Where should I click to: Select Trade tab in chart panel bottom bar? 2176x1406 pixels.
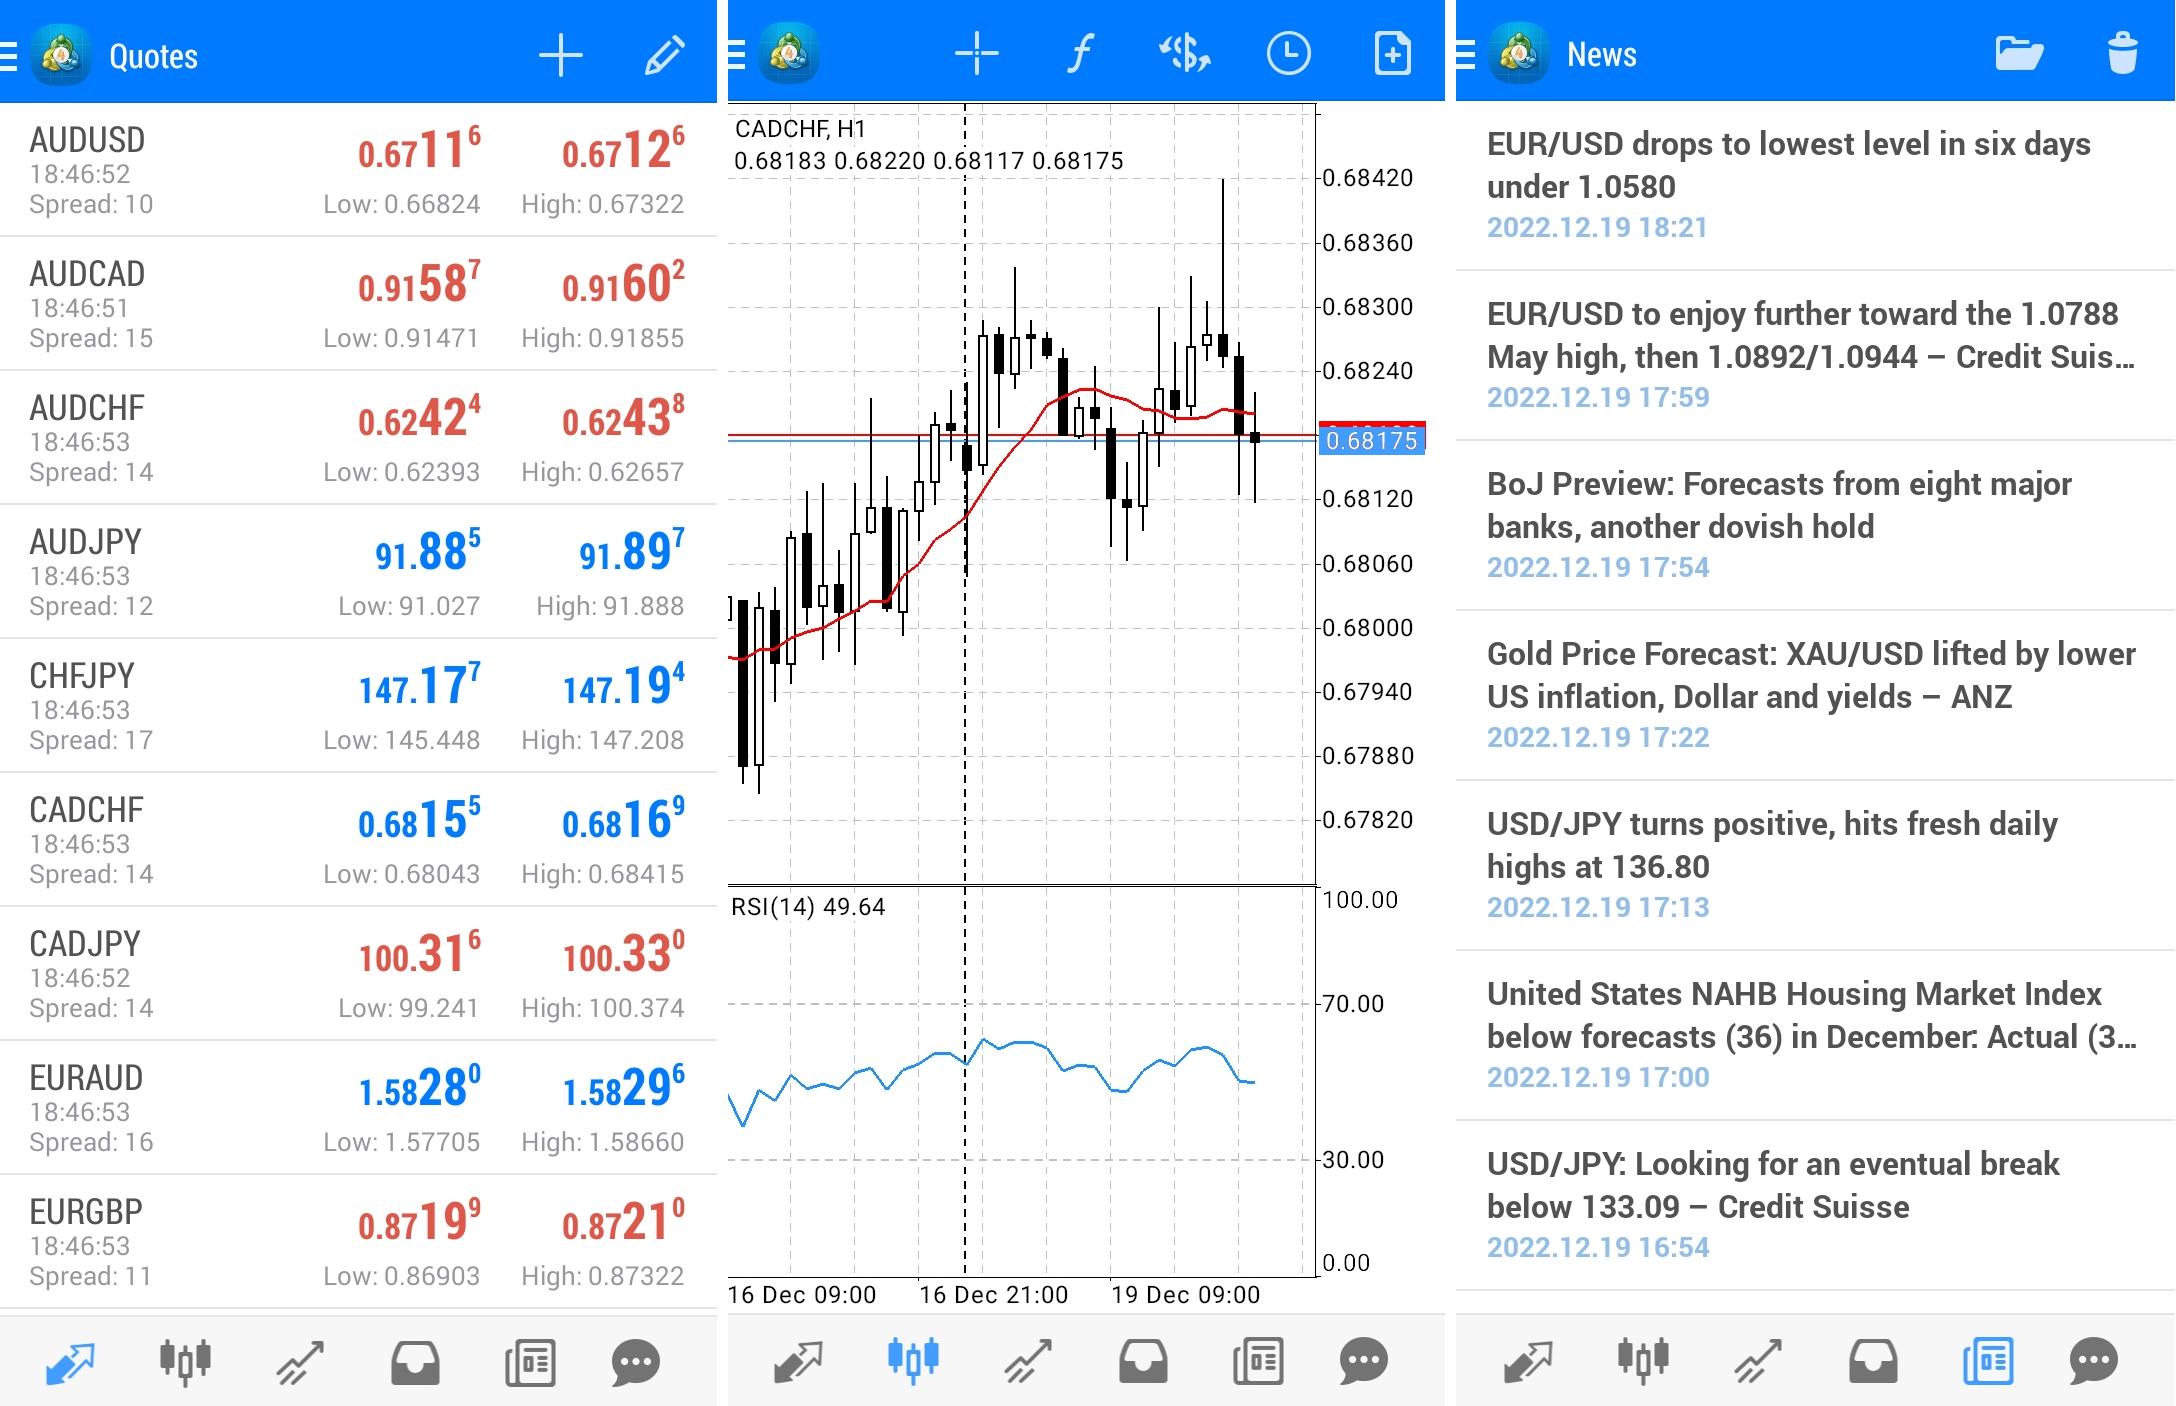[1028, 1362]
